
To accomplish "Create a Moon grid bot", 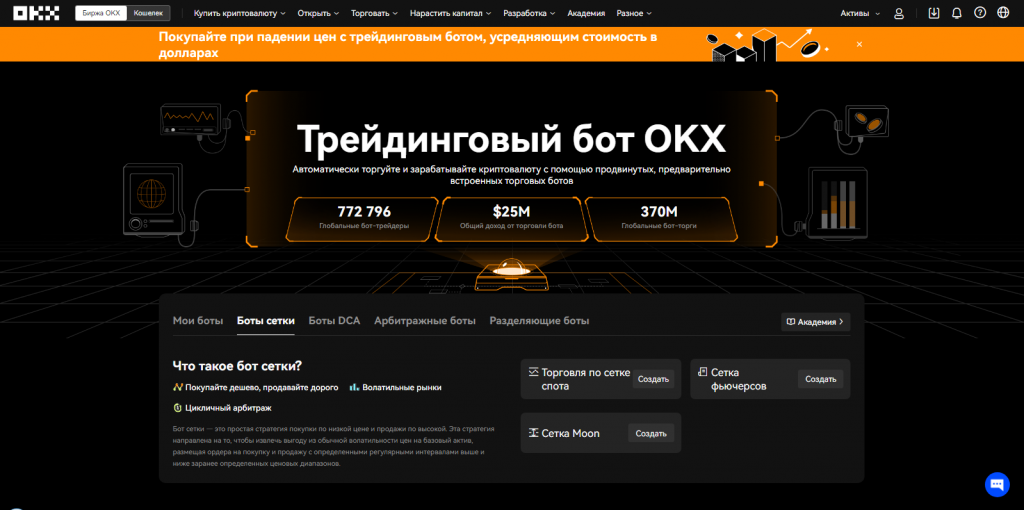I will pos(651,433).
